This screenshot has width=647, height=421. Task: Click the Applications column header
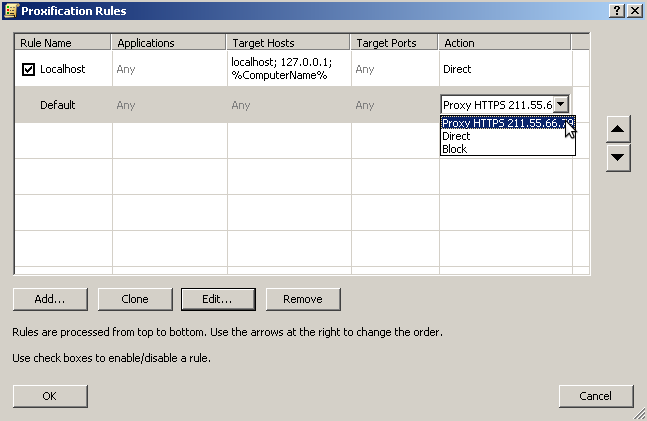[x=169, y=43]
